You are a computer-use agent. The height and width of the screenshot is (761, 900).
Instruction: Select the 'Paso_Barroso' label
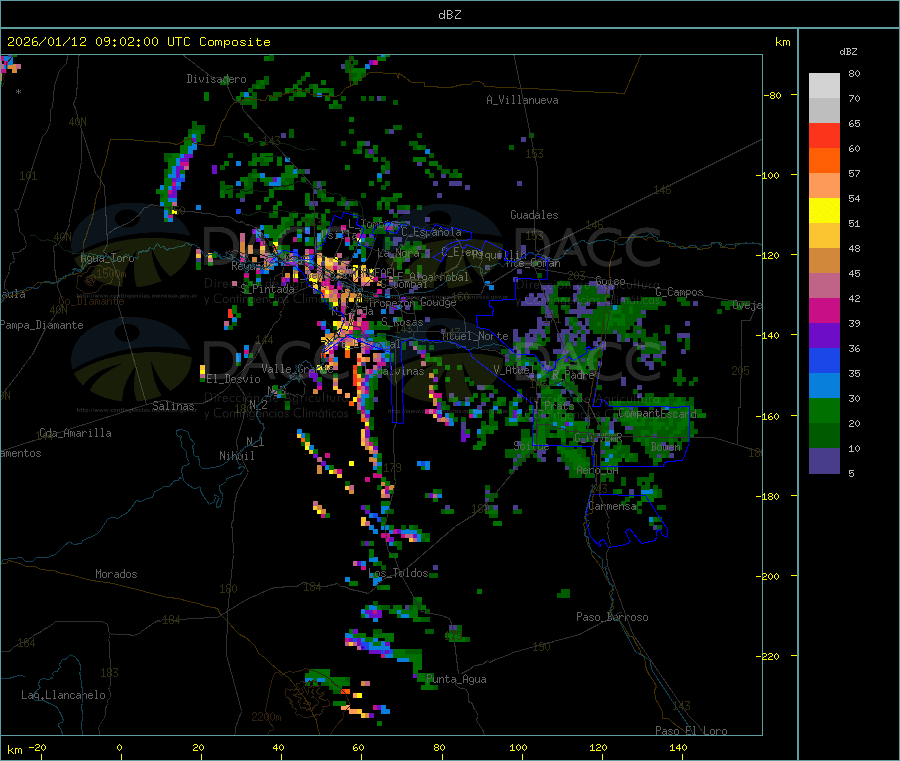tap(612, 617)
